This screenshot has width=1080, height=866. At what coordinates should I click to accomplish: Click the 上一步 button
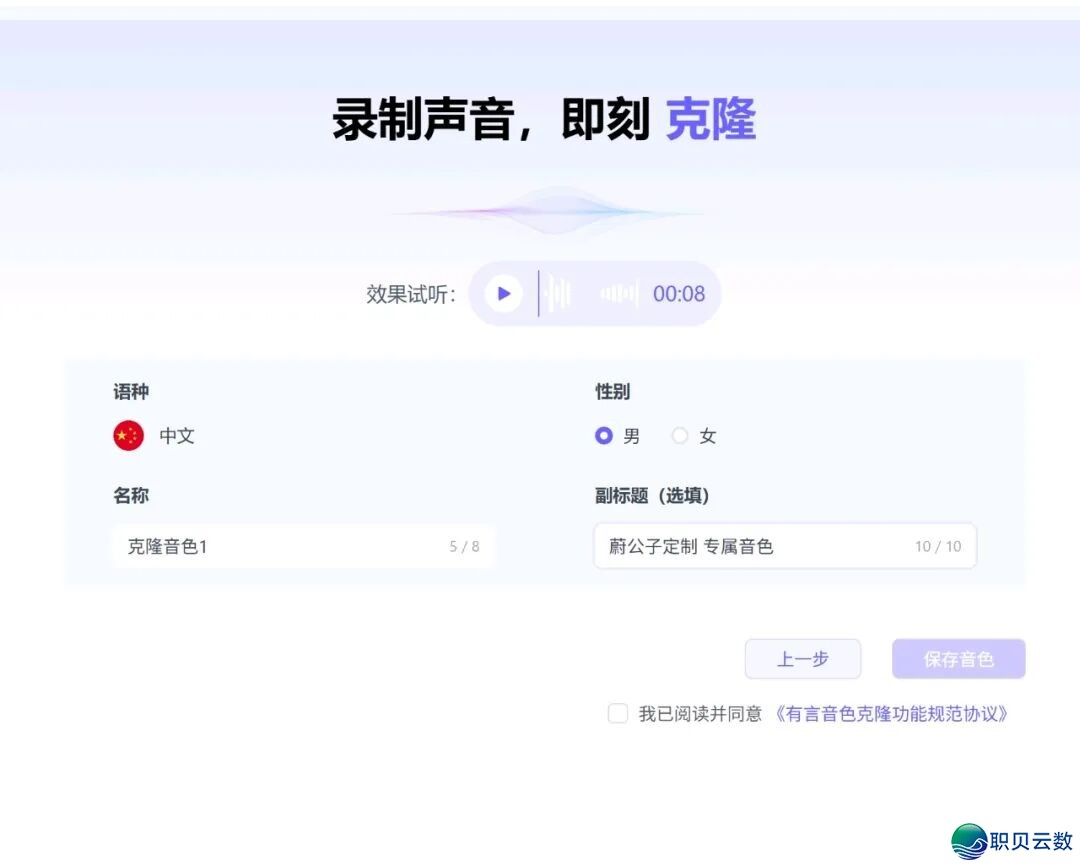803,659
